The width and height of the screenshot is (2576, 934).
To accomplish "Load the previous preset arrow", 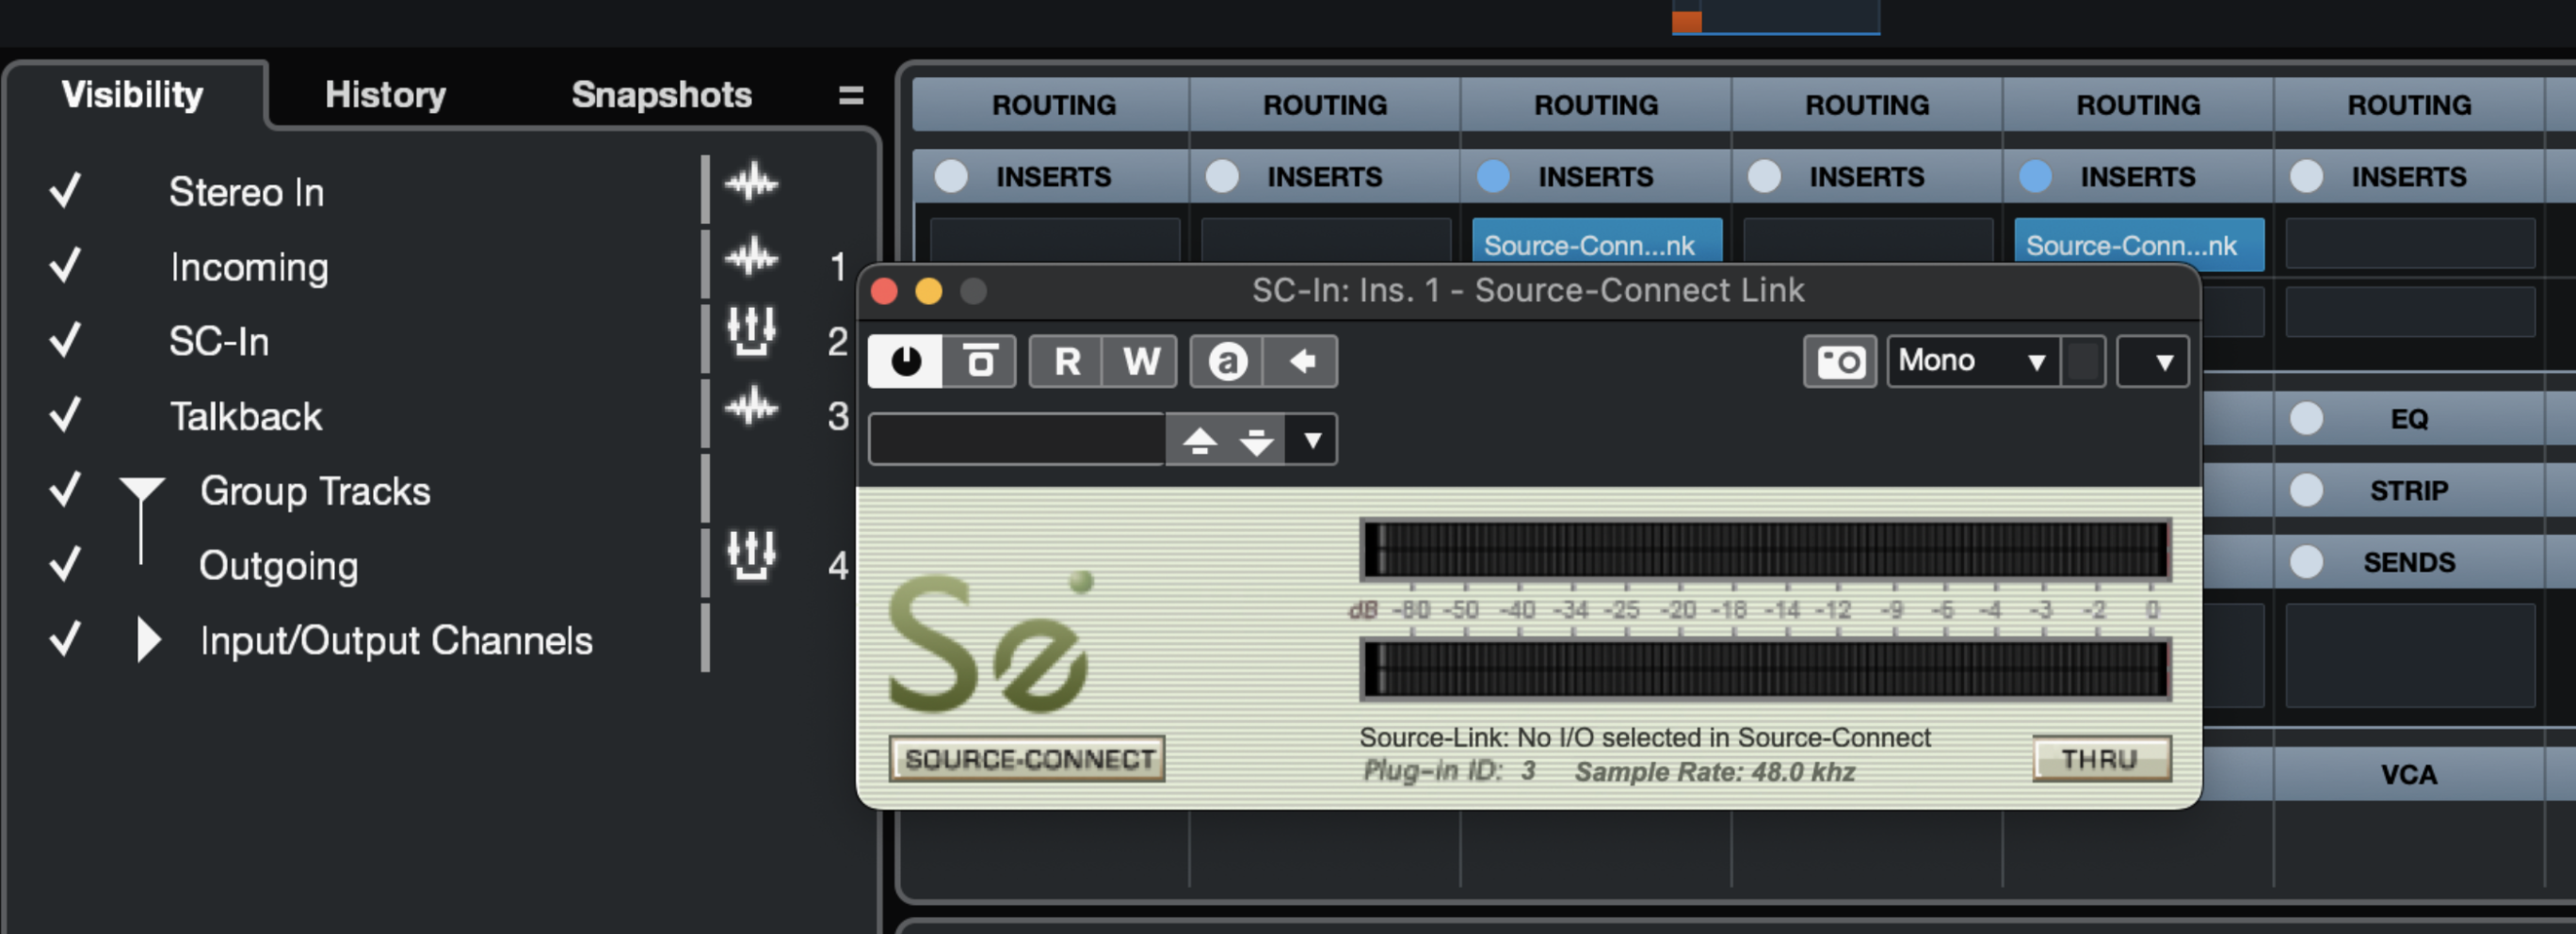I will click(x=1199, y=440).
